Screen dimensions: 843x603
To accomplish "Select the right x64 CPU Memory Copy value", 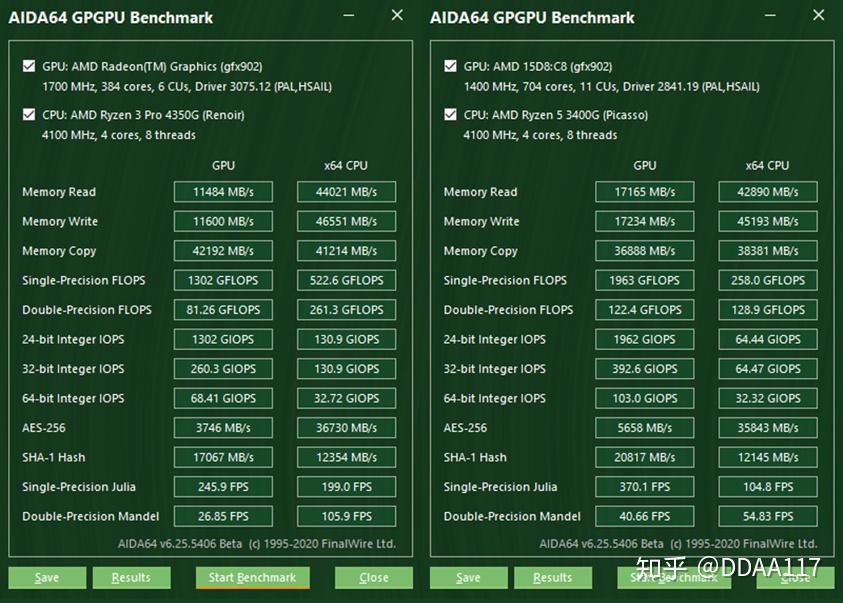I will click(x=767, y=250).
